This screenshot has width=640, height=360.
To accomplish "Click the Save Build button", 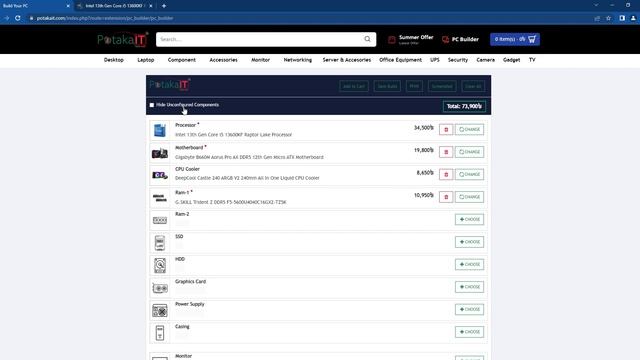I will 387,86.
